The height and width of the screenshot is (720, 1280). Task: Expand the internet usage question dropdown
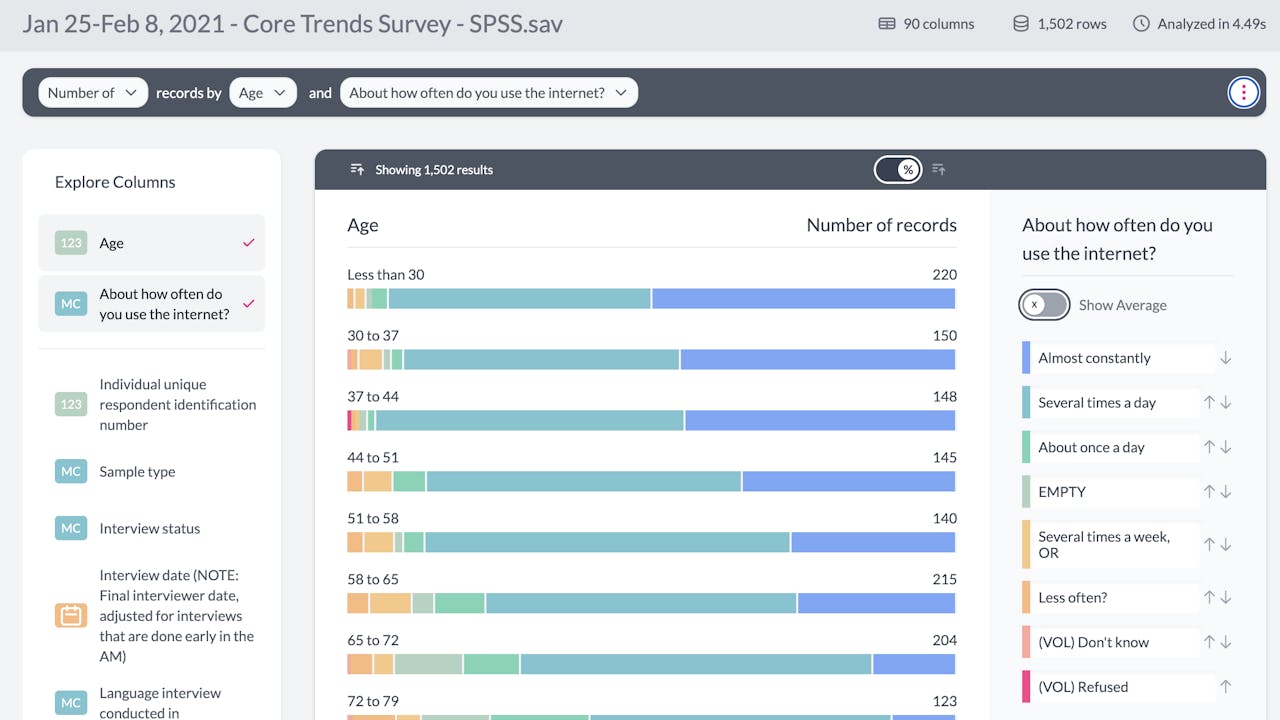pyautogui.click(x=489, y=93)
